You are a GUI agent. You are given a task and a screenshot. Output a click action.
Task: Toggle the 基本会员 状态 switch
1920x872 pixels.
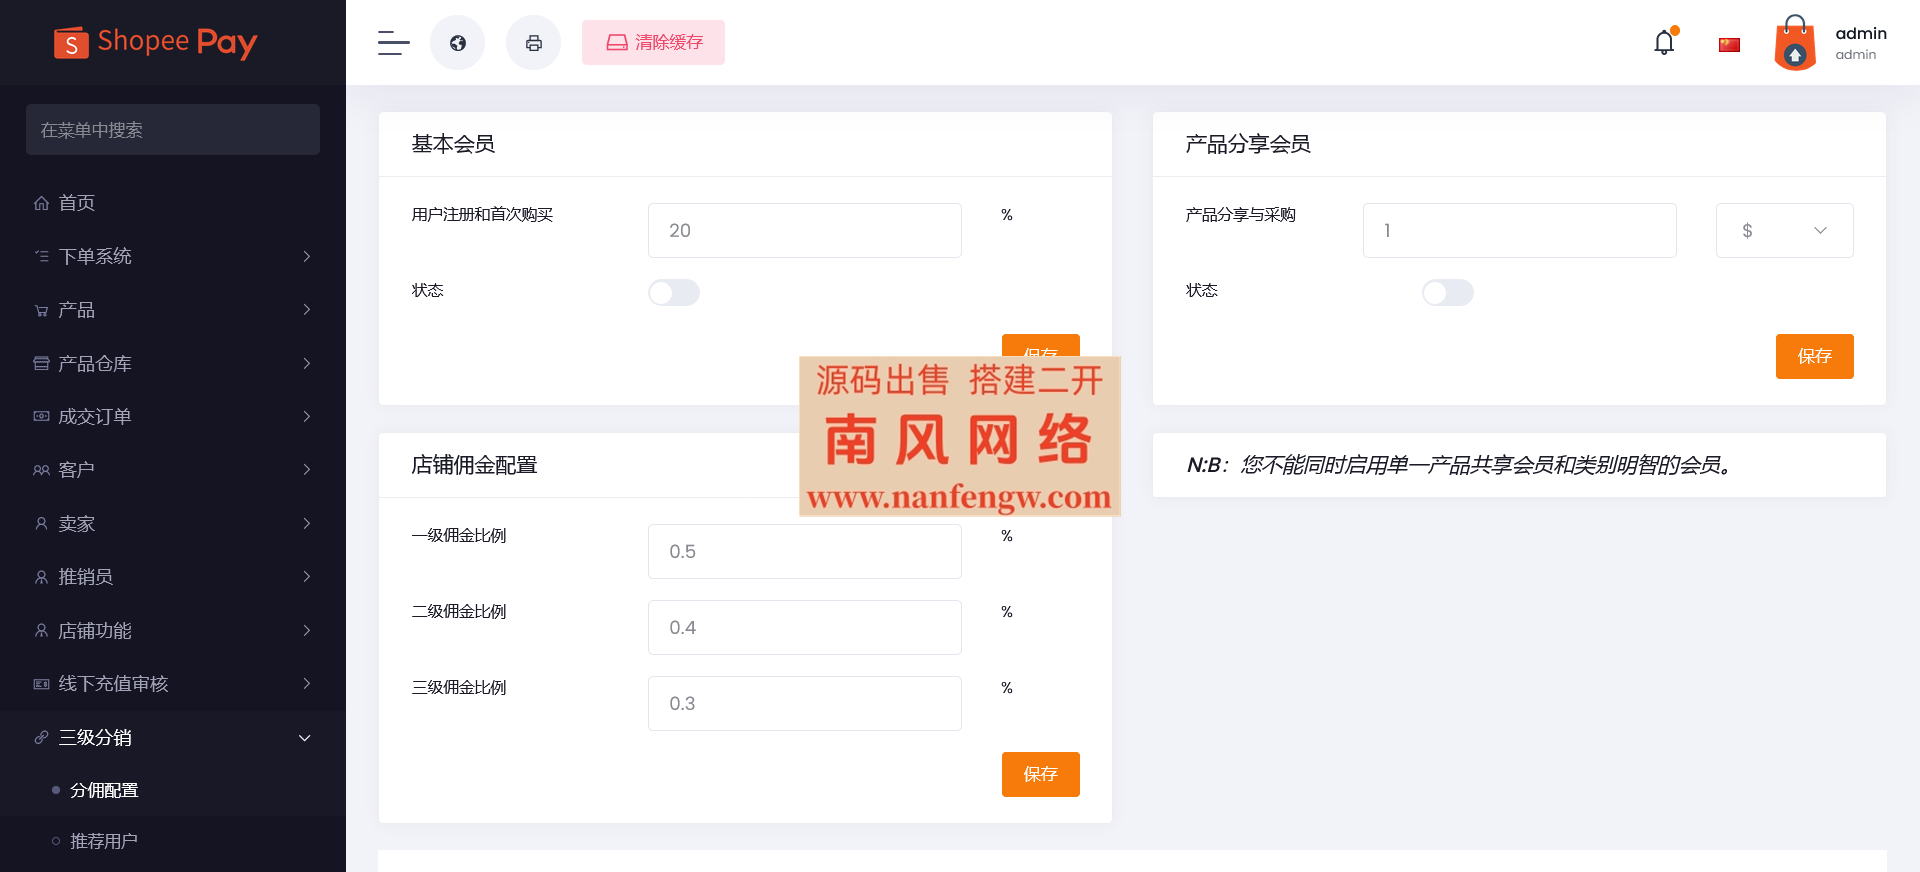point(673,292)
